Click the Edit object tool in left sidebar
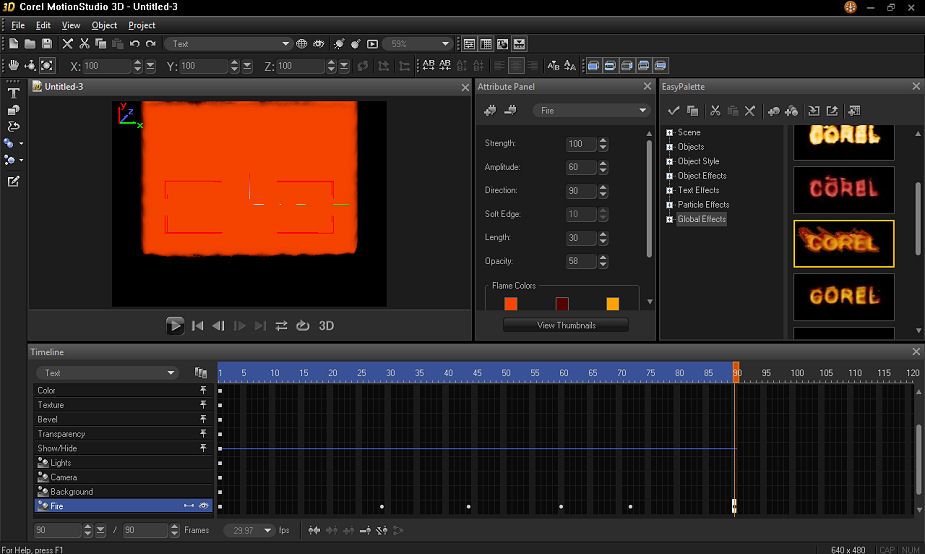Viewport: 925px width, 554px height. tap(13, 181)
